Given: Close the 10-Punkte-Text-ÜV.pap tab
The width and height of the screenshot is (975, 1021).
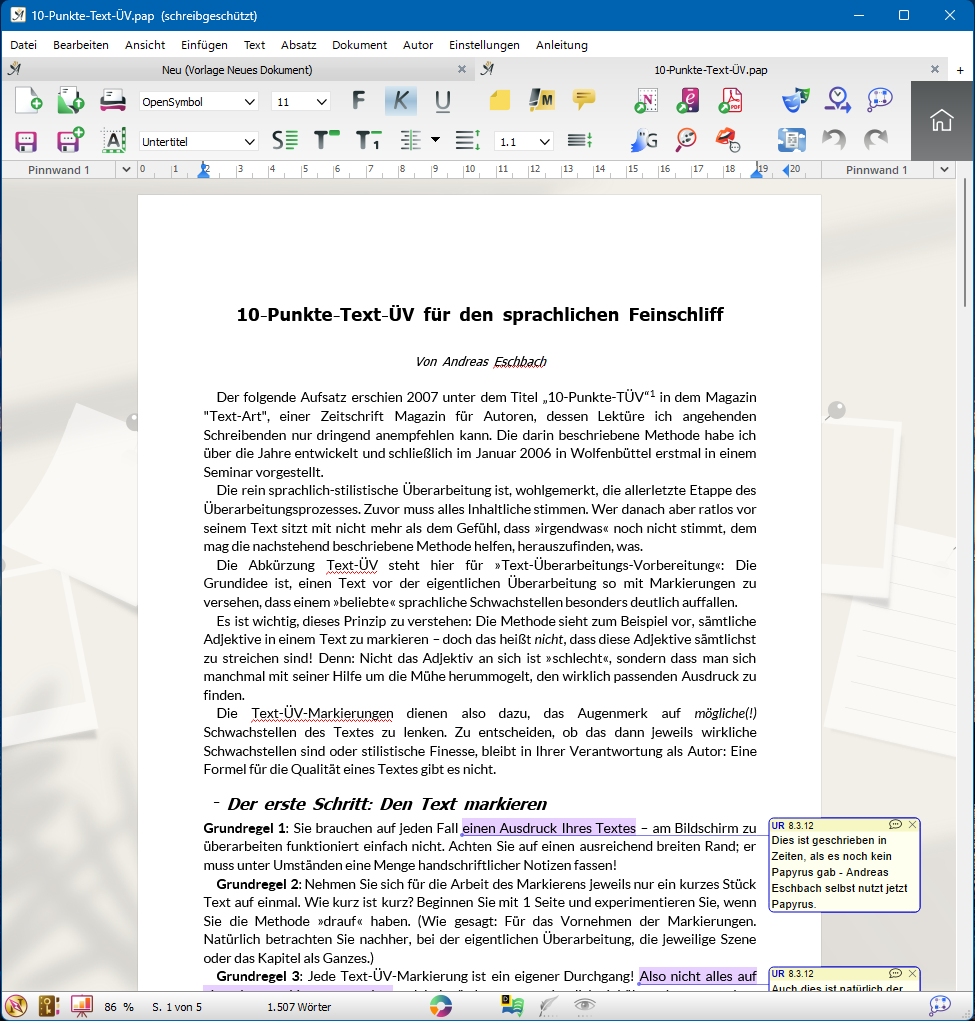Looking at the screenshot, I should [935, 69].
